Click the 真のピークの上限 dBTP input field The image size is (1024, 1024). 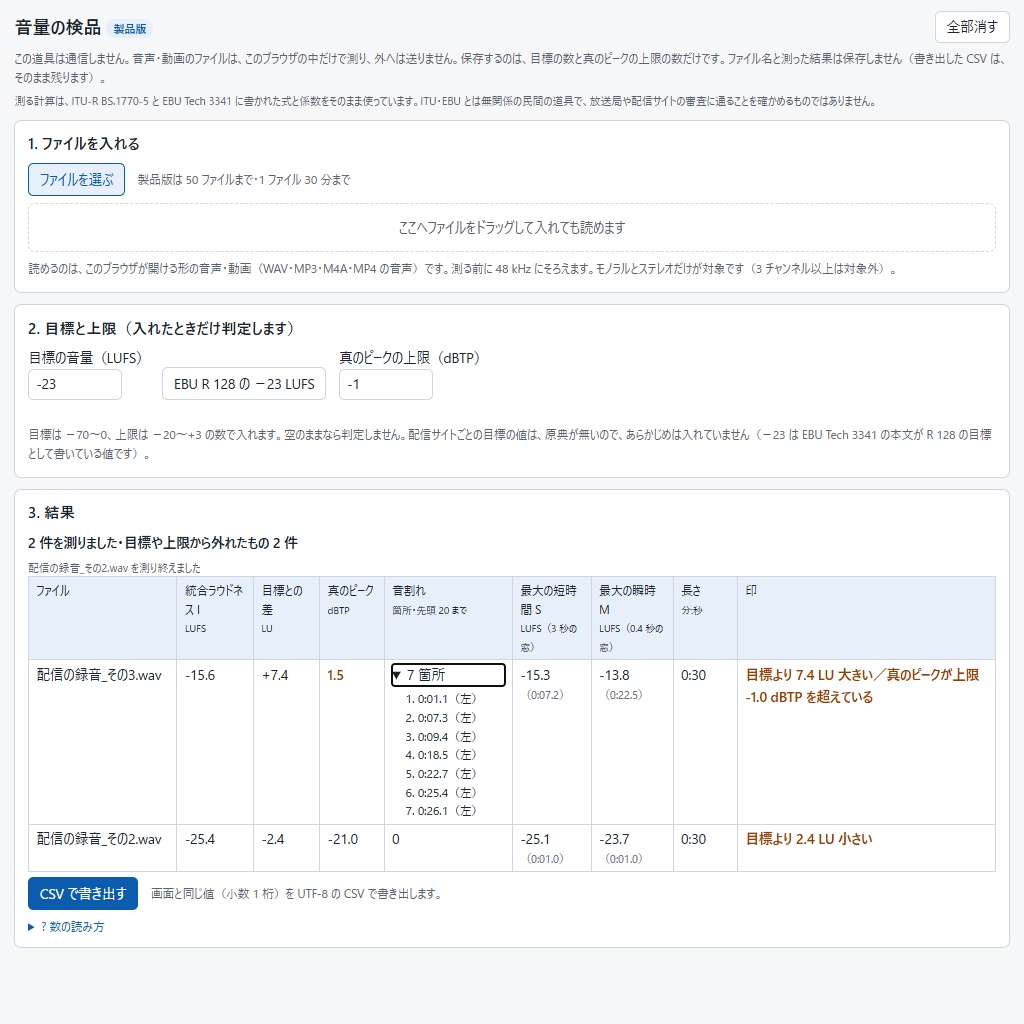385,384
